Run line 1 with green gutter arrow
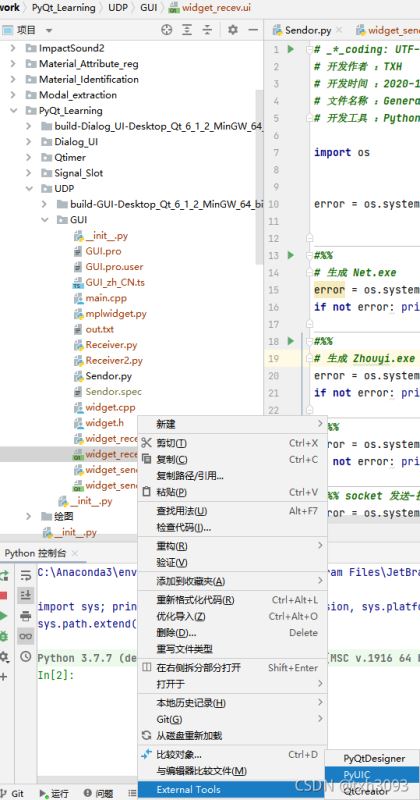The width and height of the screenshot is (420, 800). [x=290, y=49]
